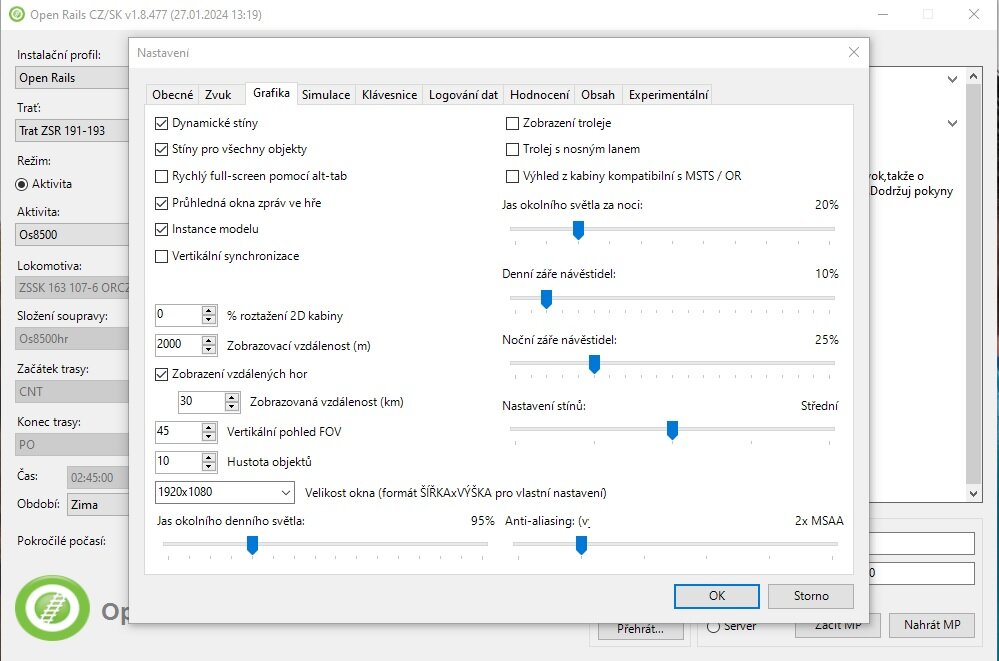The height and width of the screenshot is (661, 999).
Task: Click the scroll-down arrow of main window scrollbar
Action: pos(973,493)
